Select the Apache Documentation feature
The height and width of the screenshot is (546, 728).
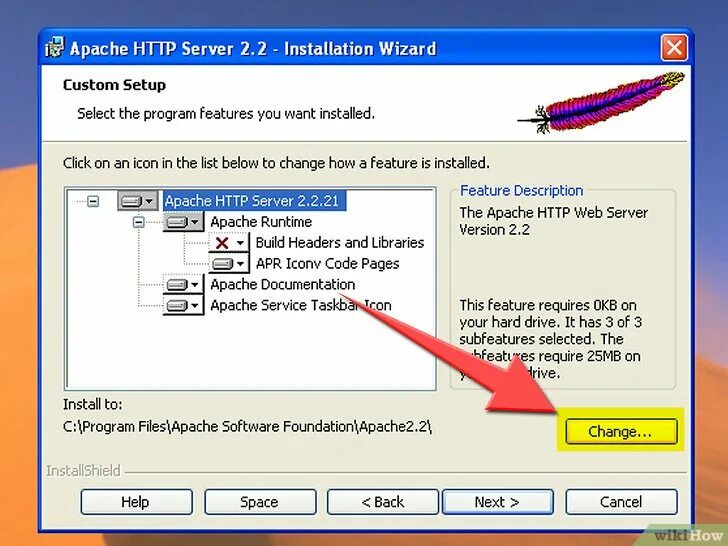pos(283,284)
